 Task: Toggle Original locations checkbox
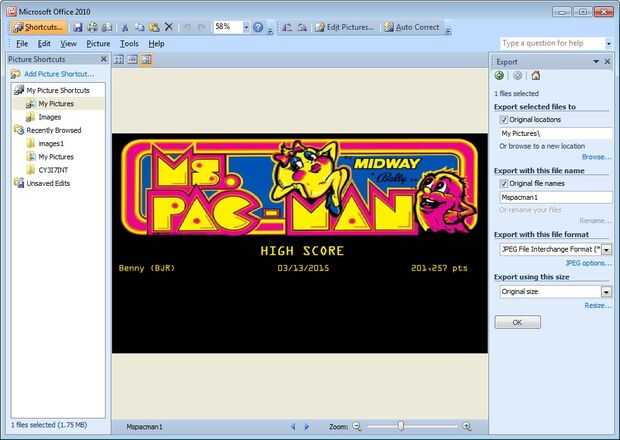pyautogui.click(x=504, y=119)
